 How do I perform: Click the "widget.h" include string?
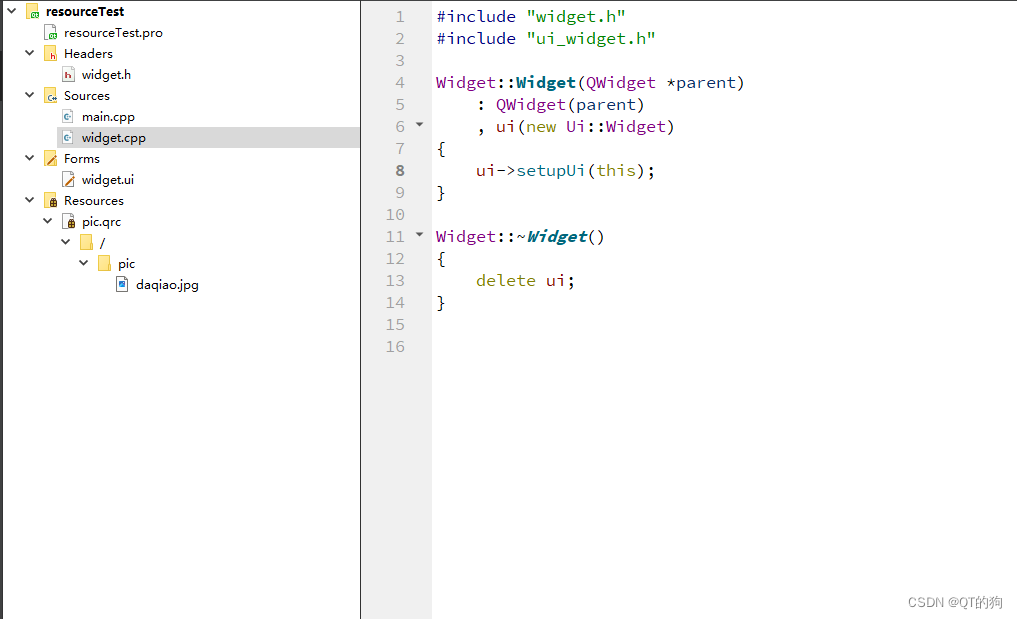576,17
